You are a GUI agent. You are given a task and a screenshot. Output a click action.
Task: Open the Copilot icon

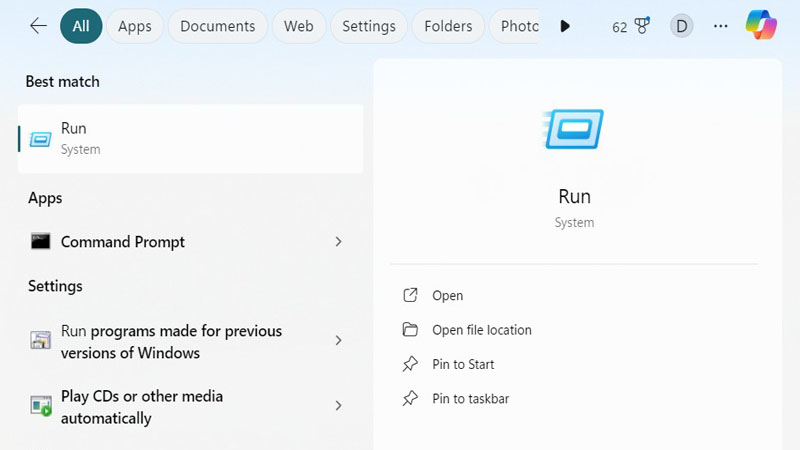(x=762, y=26)
